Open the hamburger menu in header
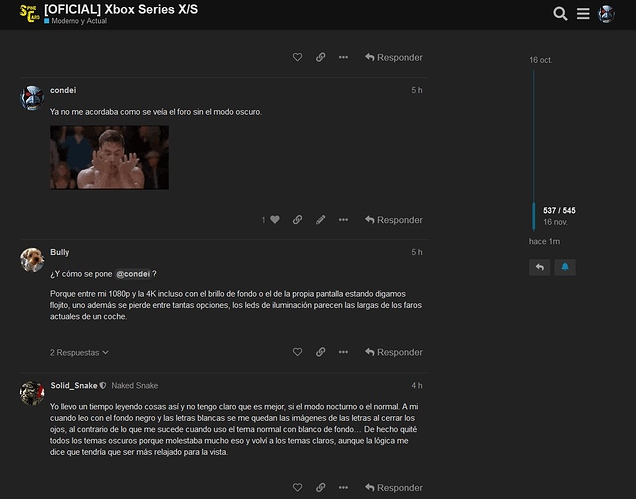The height and width of the screenshot is (499, 636). point(583,13)
